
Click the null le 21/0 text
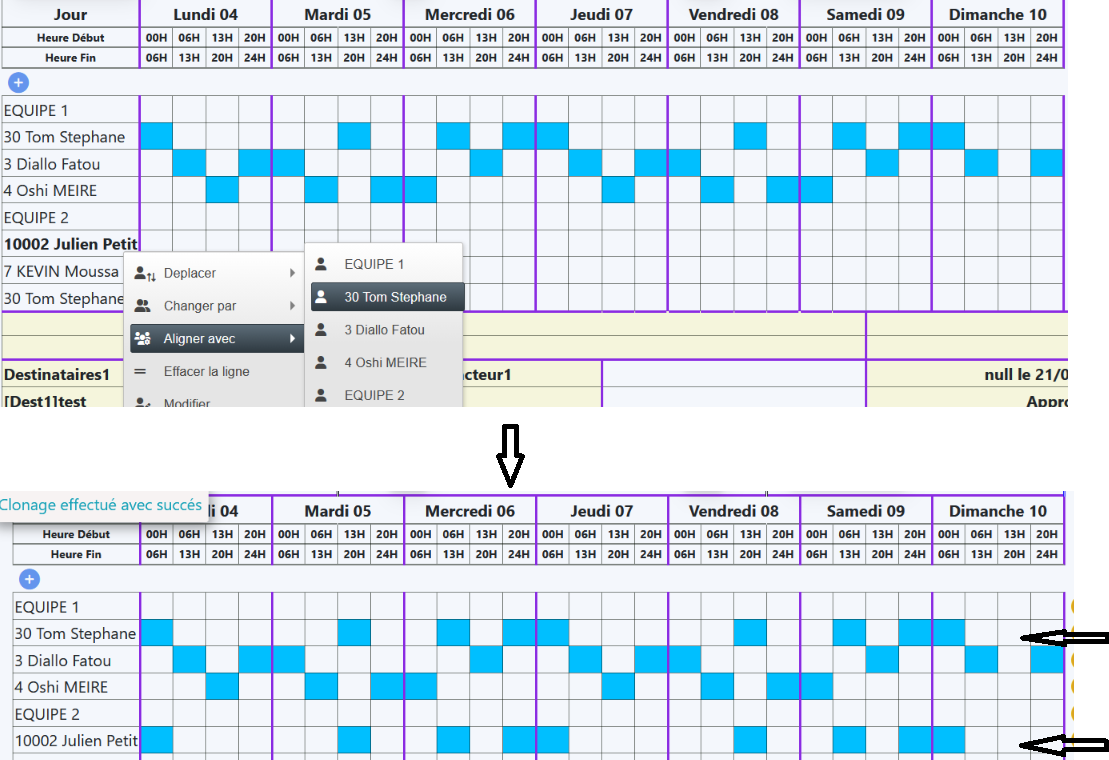(x=1026, y=375)
